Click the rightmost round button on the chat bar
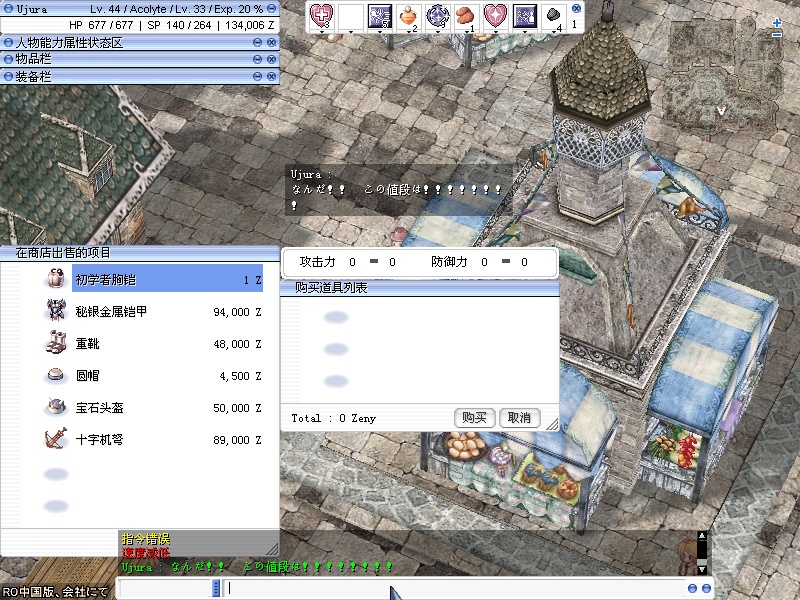 (707, 588)
